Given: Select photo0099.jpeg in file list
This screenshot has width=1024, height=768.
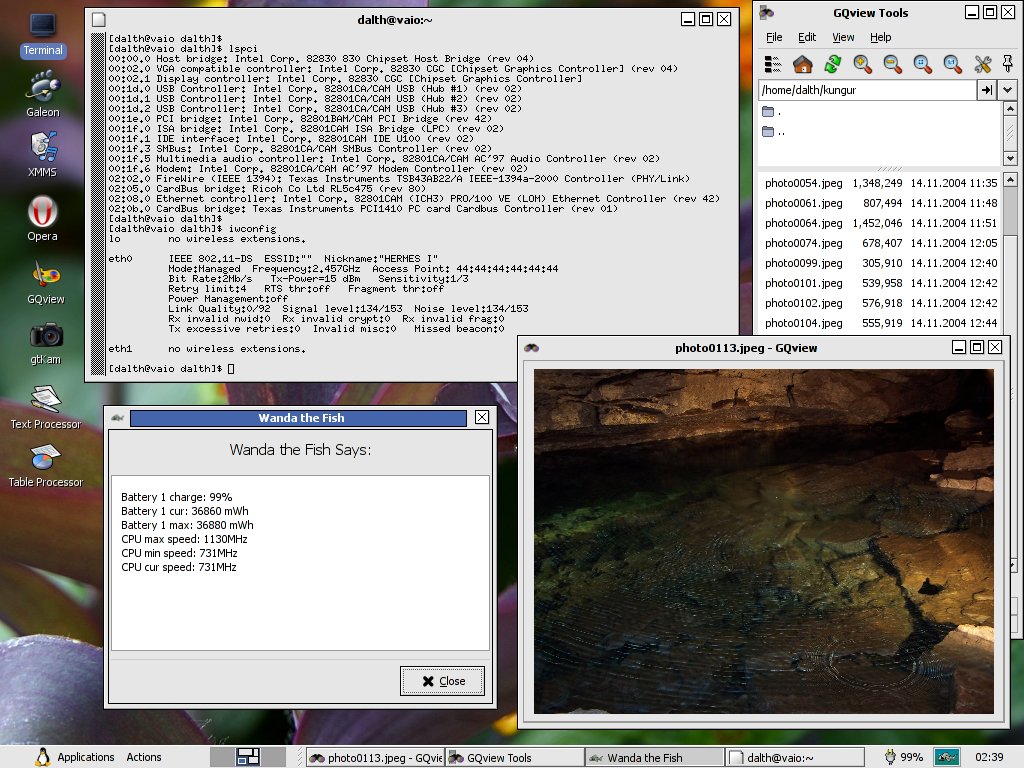Looking at the screenshot, I should pyautogui.click(x=880, y=263).
